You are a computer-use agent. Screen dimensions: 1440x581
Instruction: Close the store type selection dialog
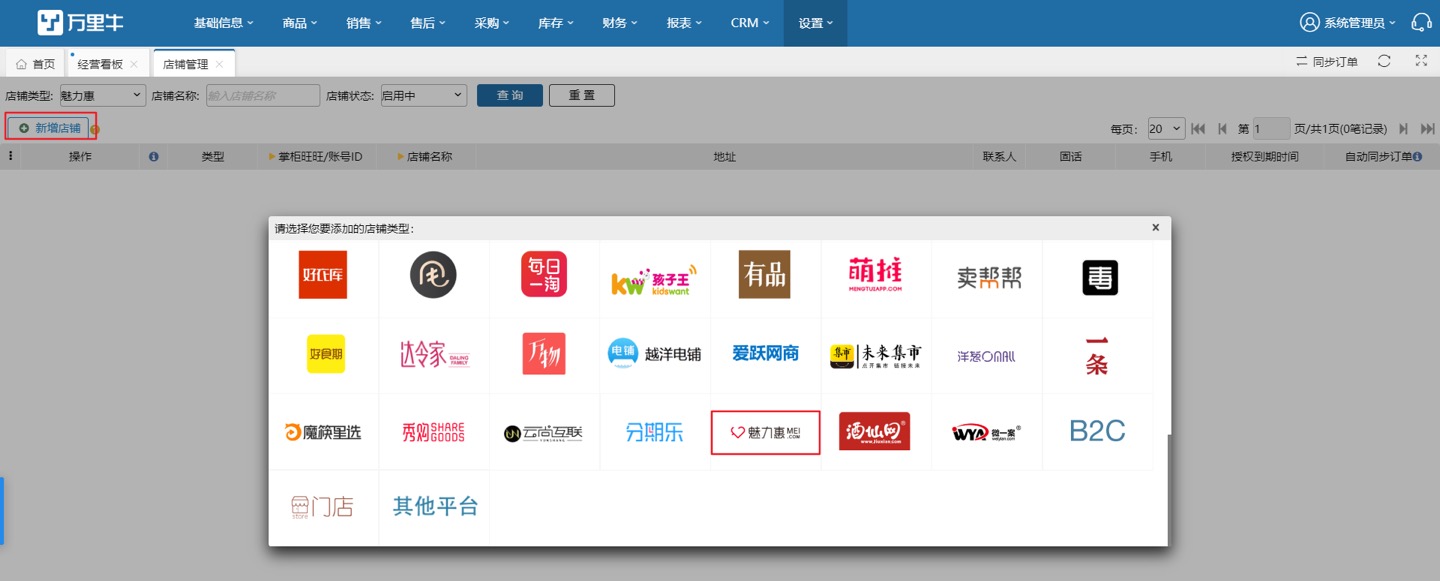[1155, 228]
